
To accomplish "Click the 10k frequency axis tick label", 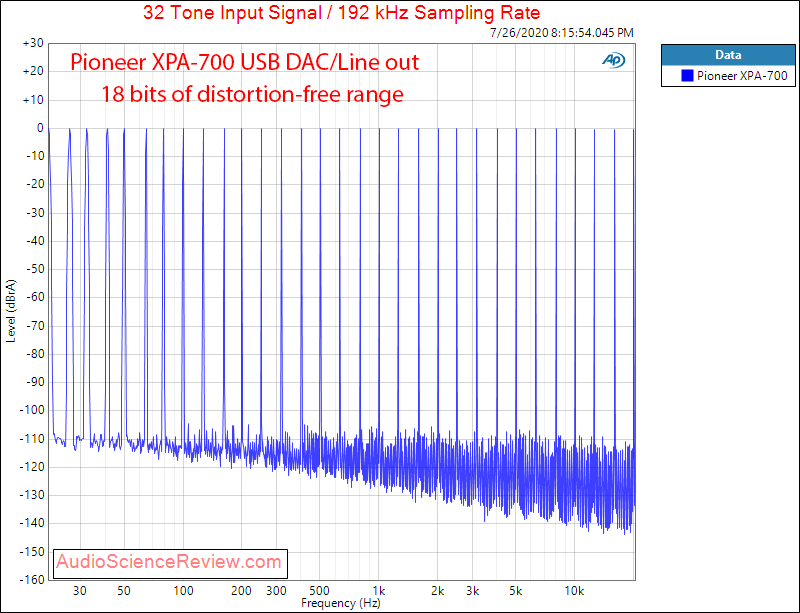I will [x=574, y=591].
